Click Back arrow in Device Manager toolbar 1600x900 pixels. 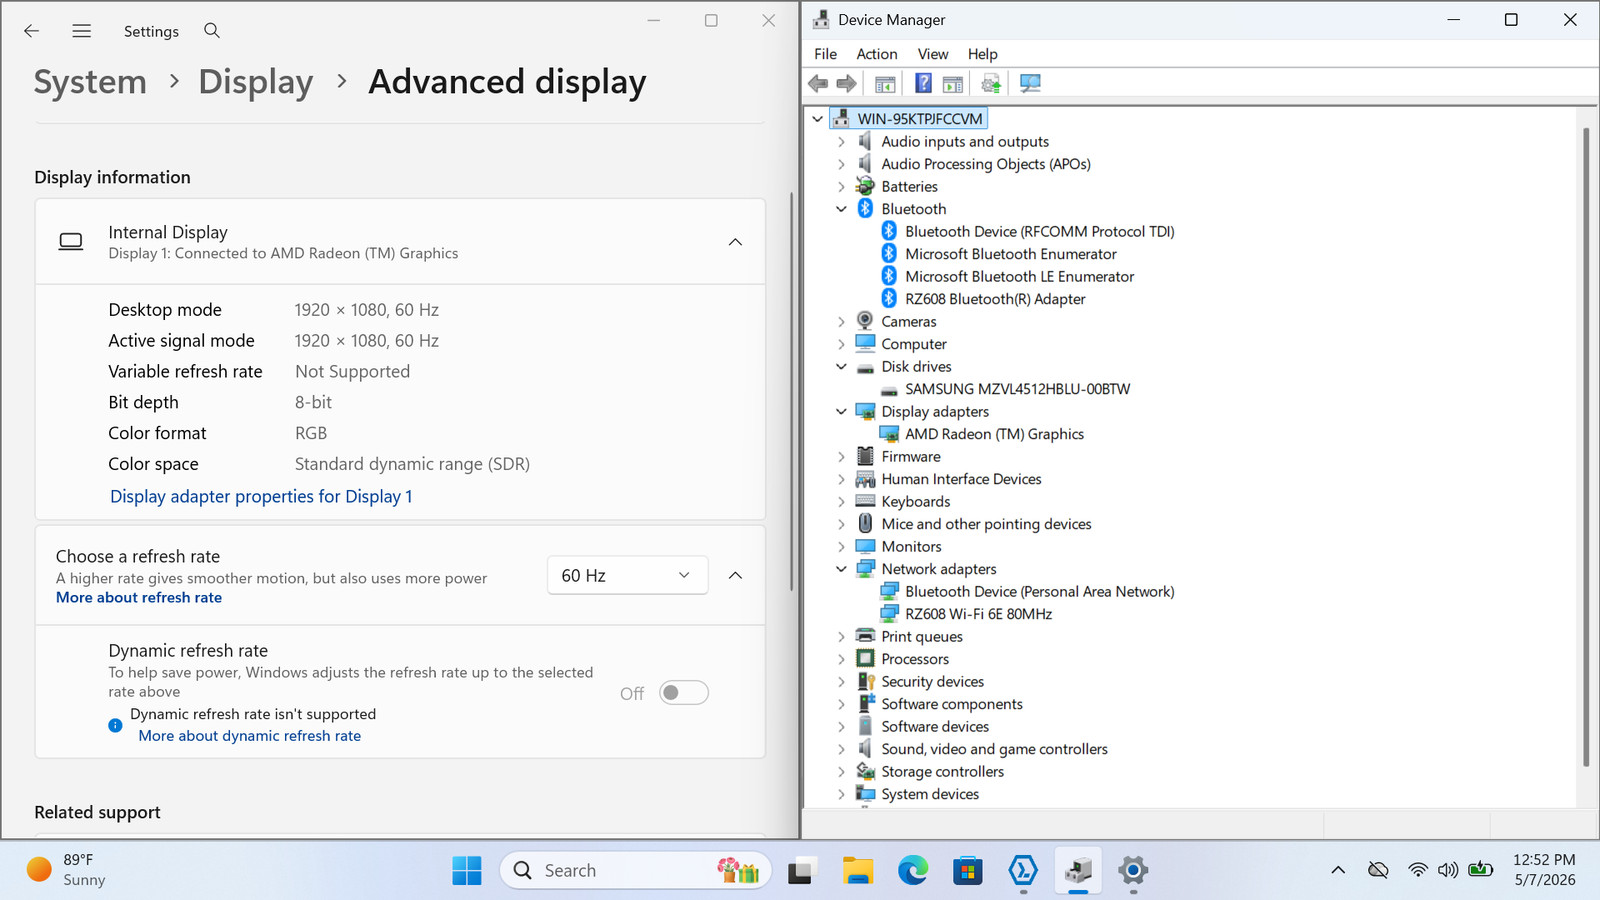pos(818,84)
